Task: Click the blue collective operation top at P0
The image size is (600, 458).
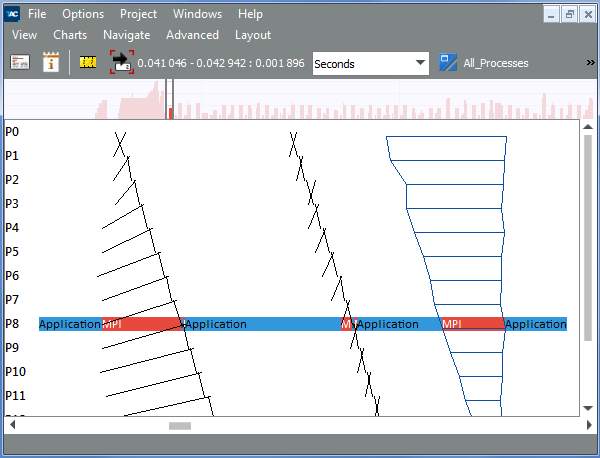Action: 446,136
